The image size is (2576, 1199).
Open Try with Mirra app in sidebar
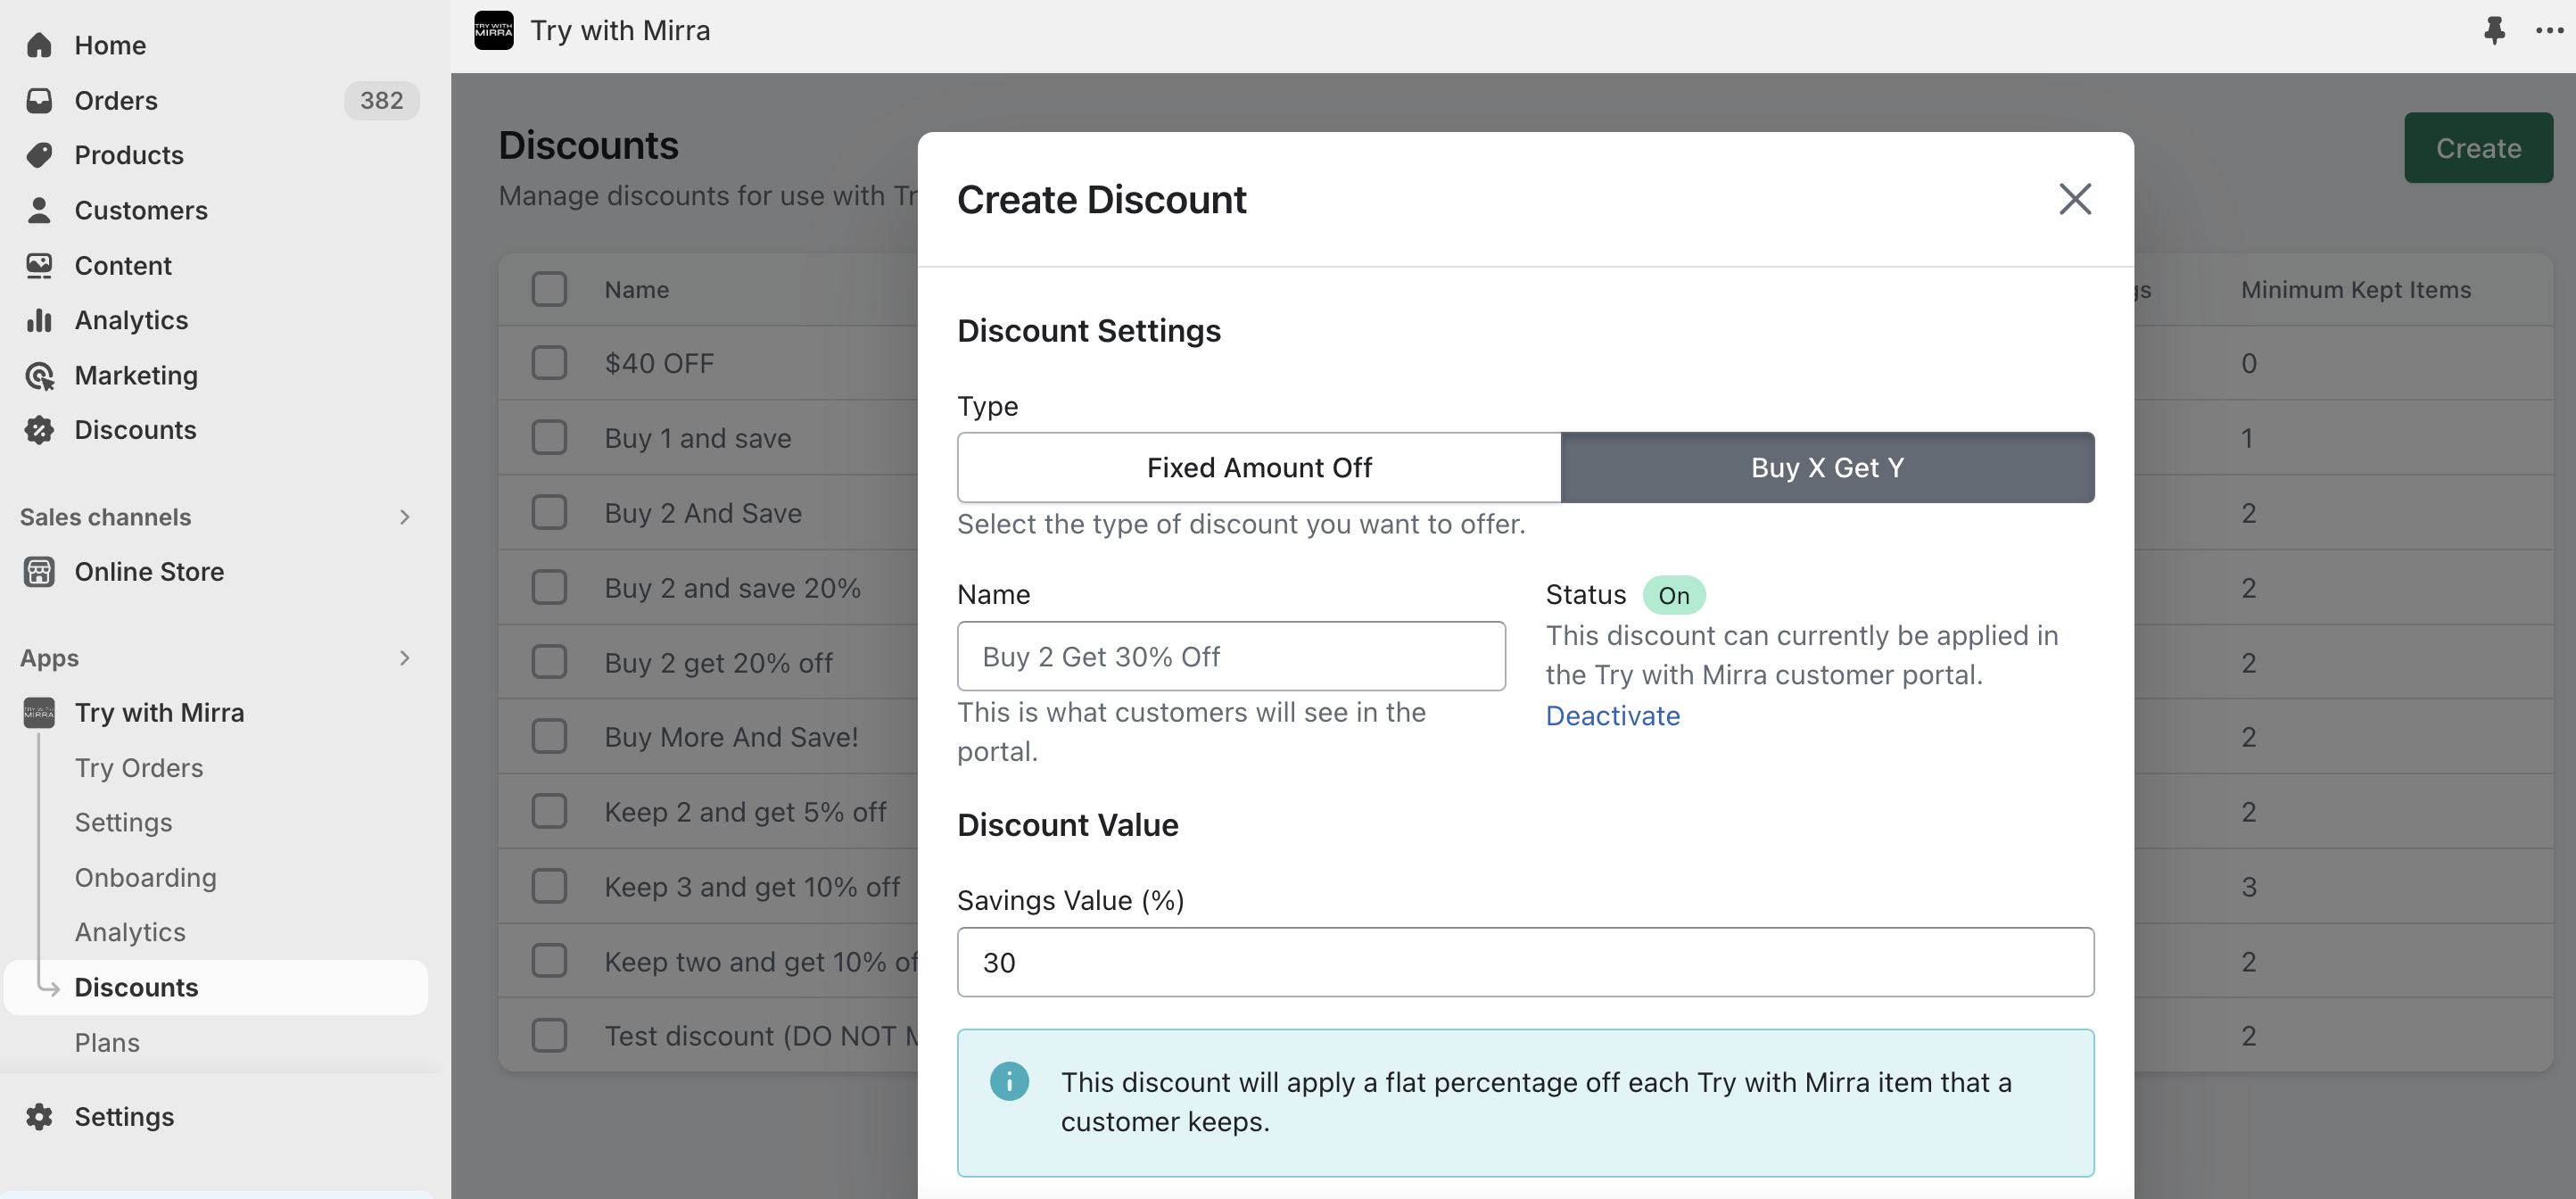(159, 713)
